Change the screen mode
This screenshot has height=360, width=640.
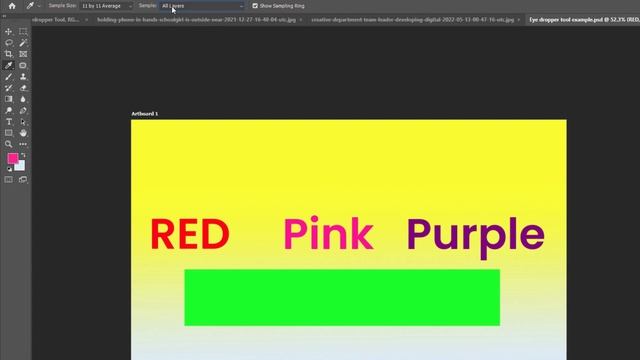(23, 180)
